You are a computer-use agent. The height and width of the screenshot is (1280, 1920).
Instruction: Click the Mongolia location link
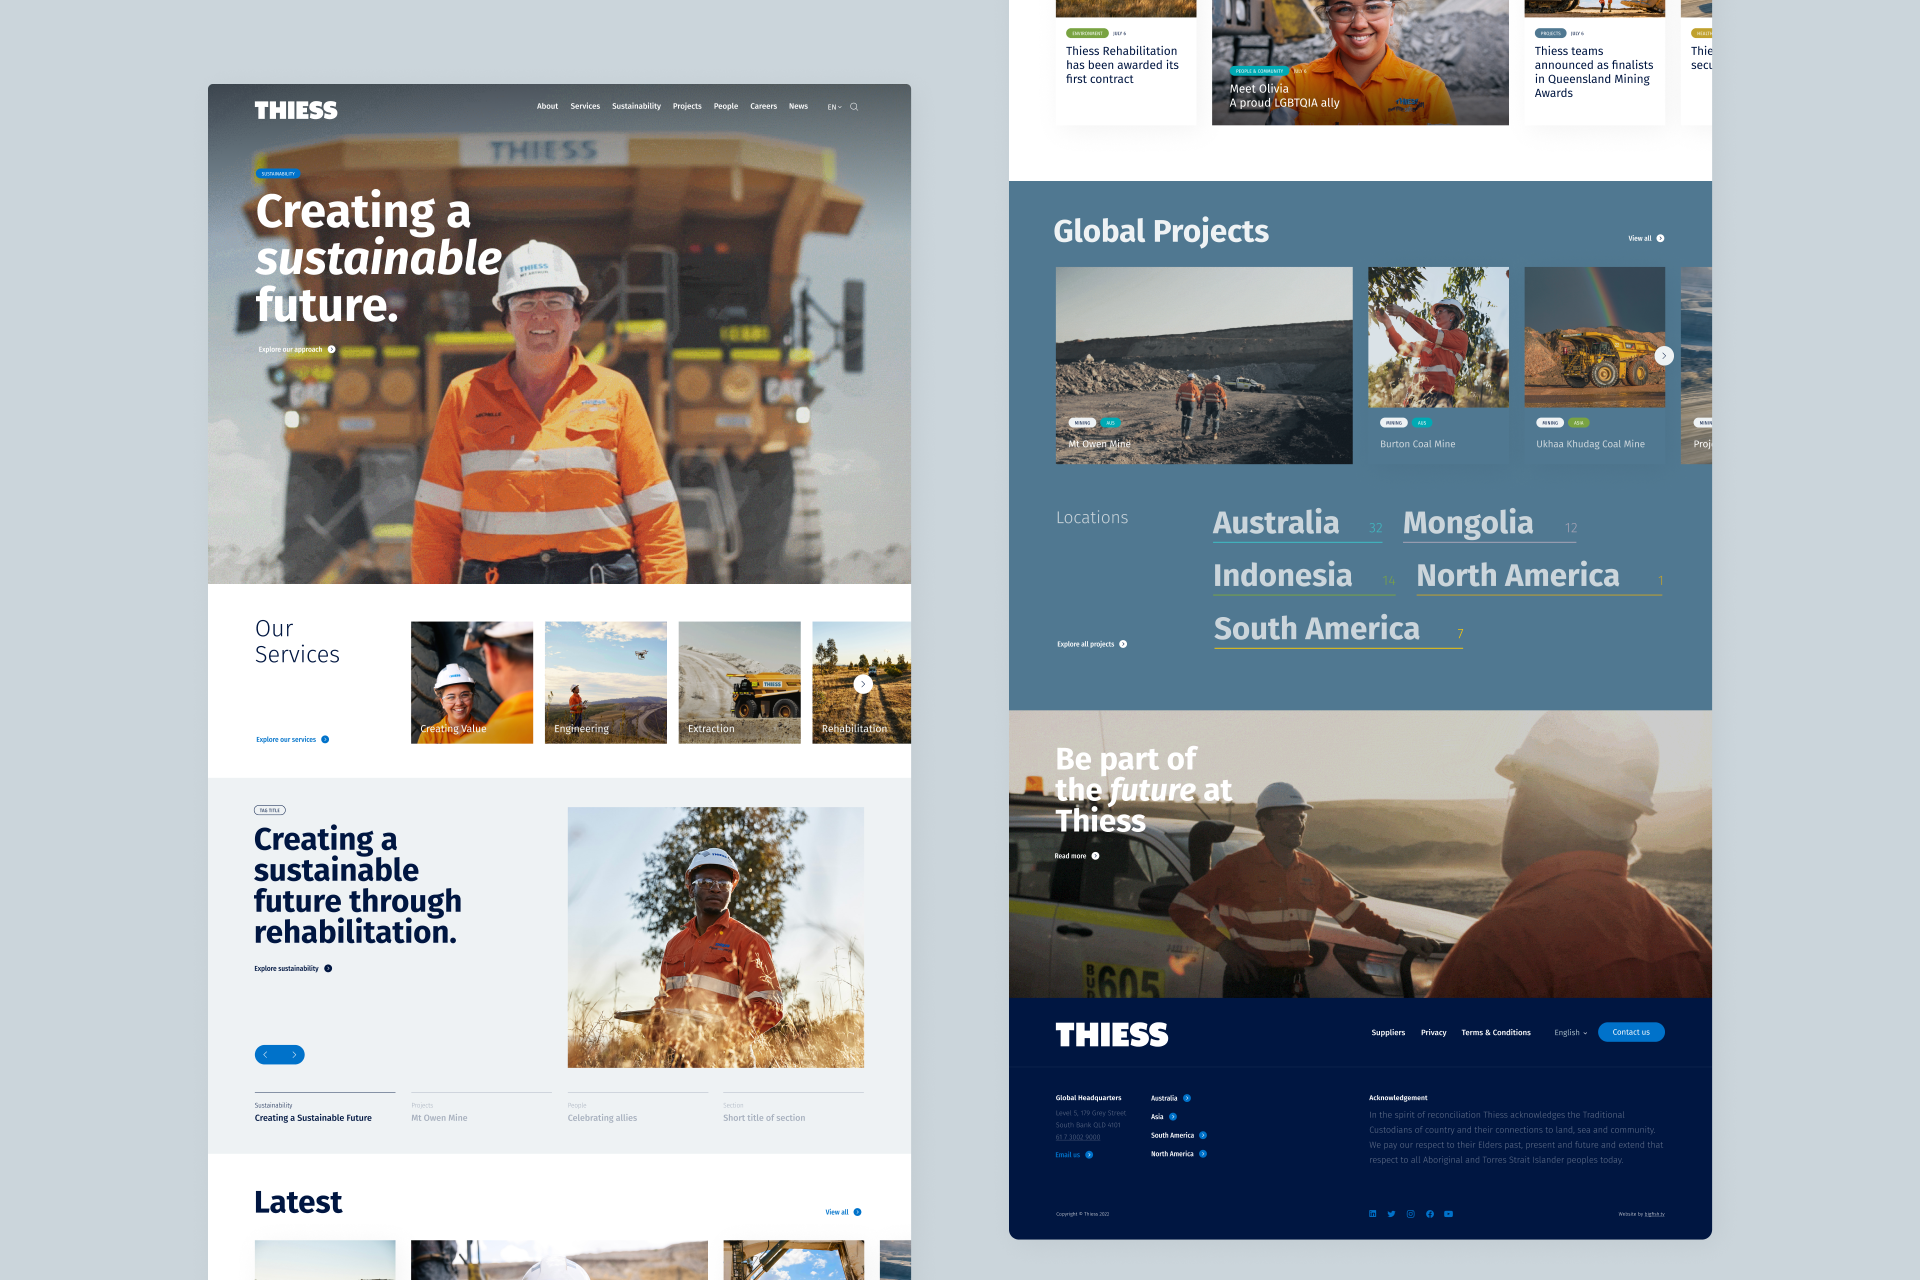pyautogui.click(x=1489, y=523)
